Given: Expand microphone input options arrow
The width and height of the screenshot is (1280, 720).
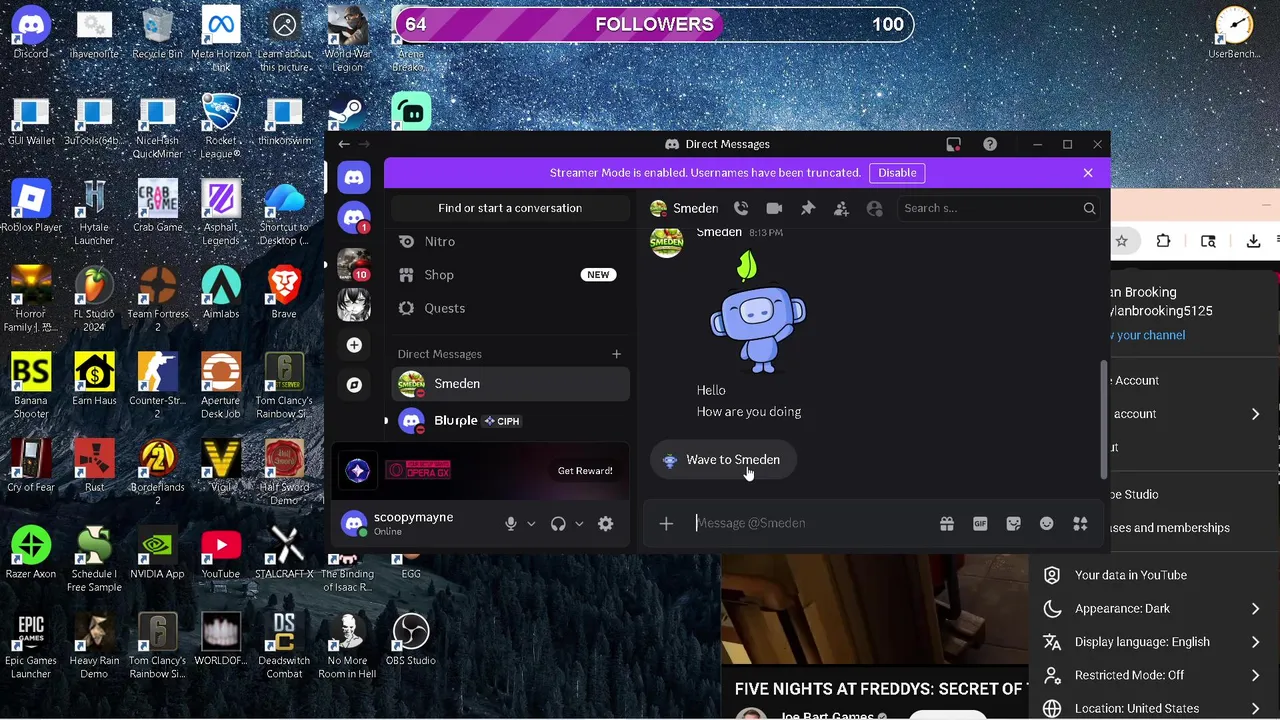Looking at the screenshot, I should click(x=531, y=524).
